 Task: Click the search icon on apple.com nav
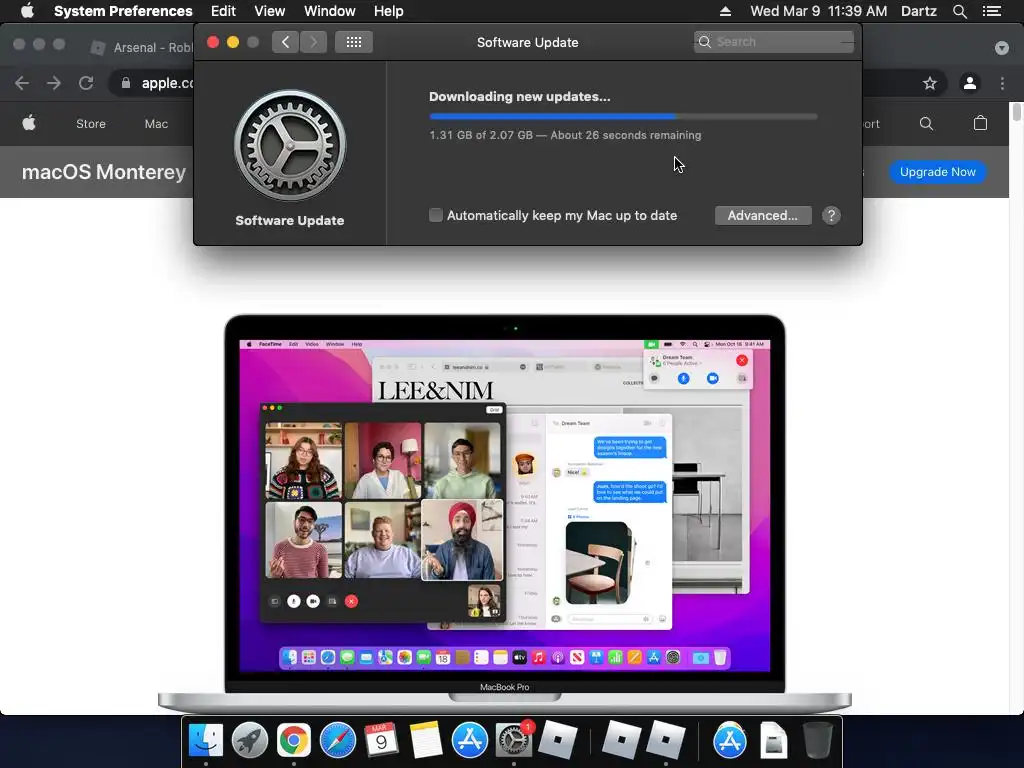(x=926, y=123)
